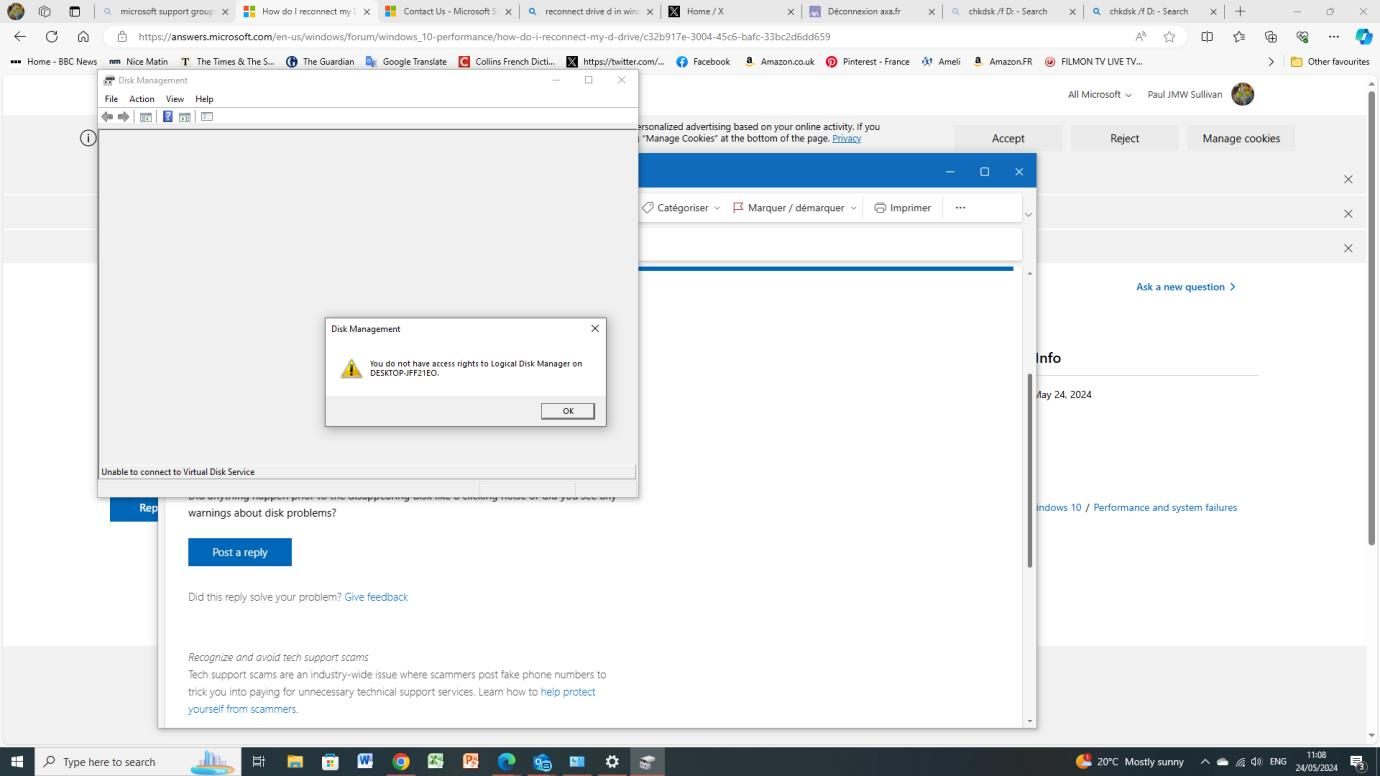Image resolution: width=1380 pixels, height=776 pixels.
Task: Open Edge Favourites list icon
Action: (x=1239, y=36)
